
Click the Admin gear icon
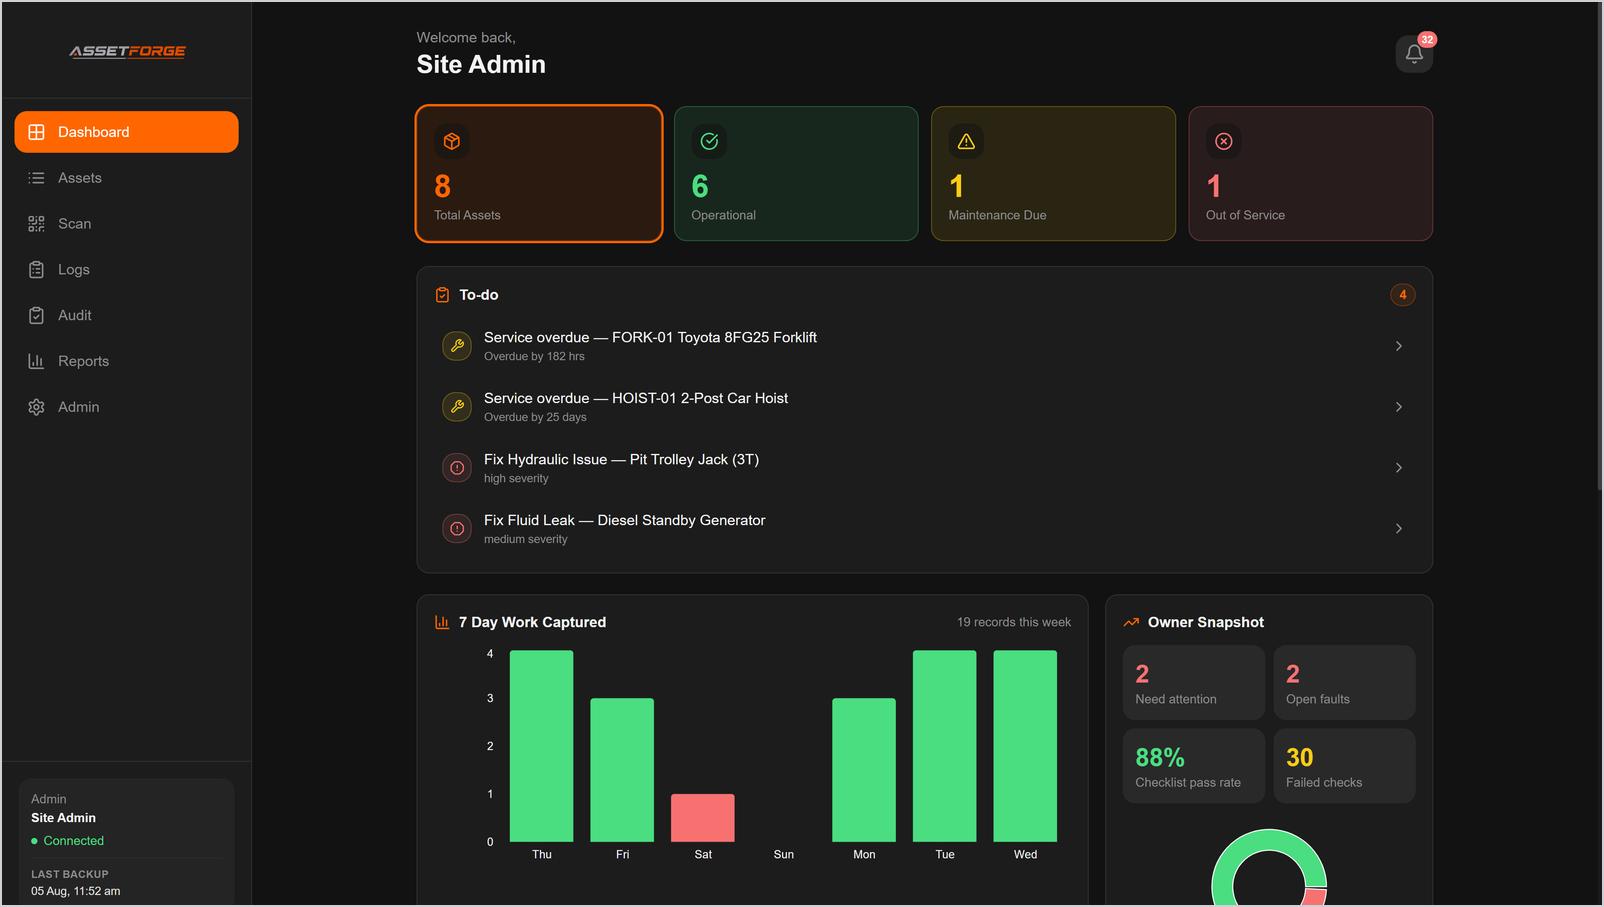(36, 407)
